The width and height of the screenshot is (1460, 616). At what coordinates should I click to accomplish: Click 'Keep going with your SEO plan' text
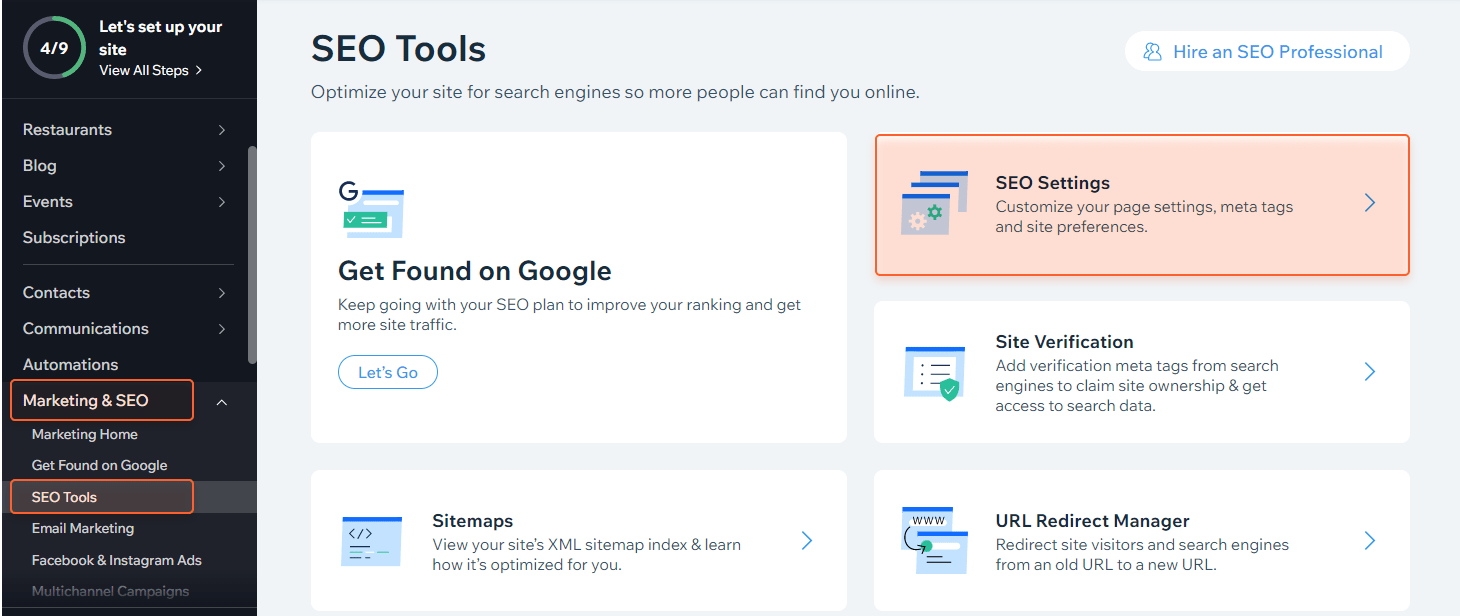[570, 315]
